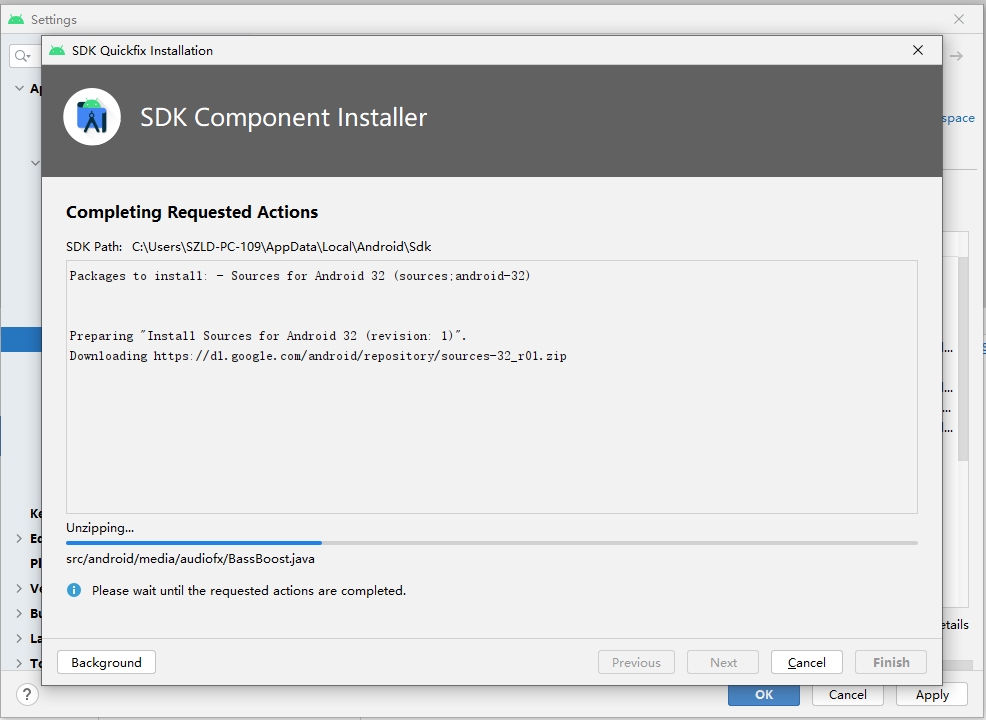
Task: Click the forward arrow in Settings
Action: tap(956, 56)
